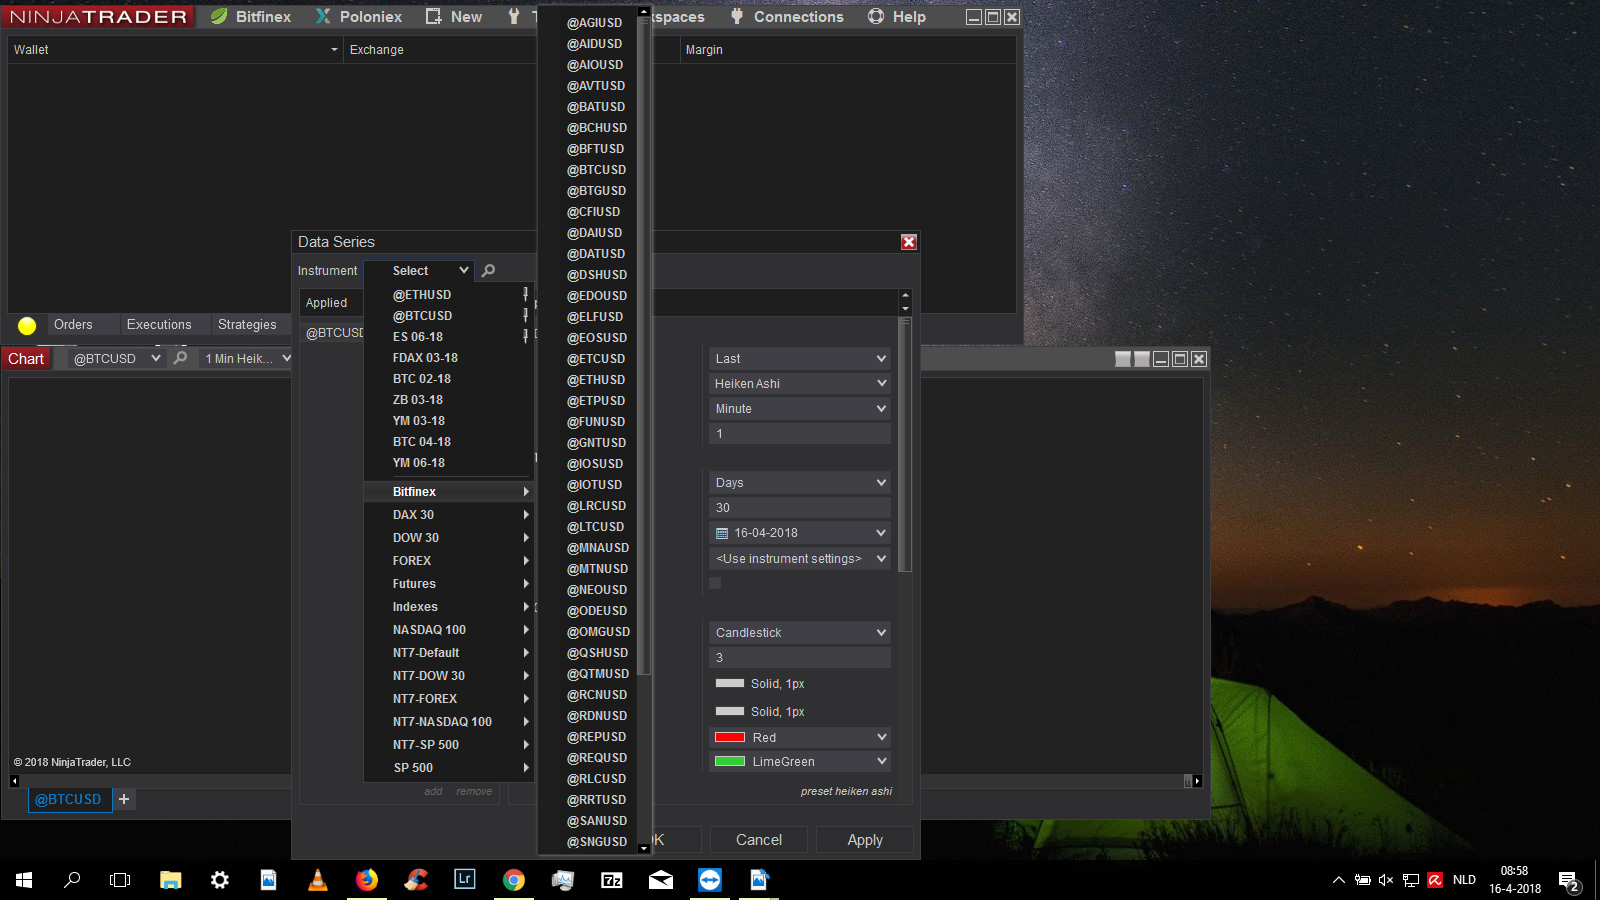Click the calendar icon next to 16-04-2018
Screen dimensions: 1600x900
(722, 534)
